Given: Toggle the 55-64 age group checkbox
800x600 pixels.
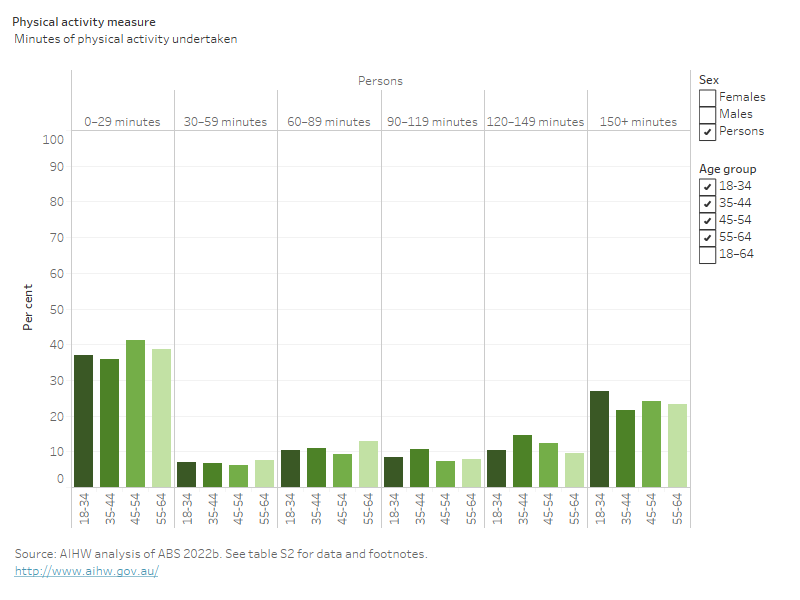Looking at the screenshot, I should pyautogui.click(x=708, y=237).
